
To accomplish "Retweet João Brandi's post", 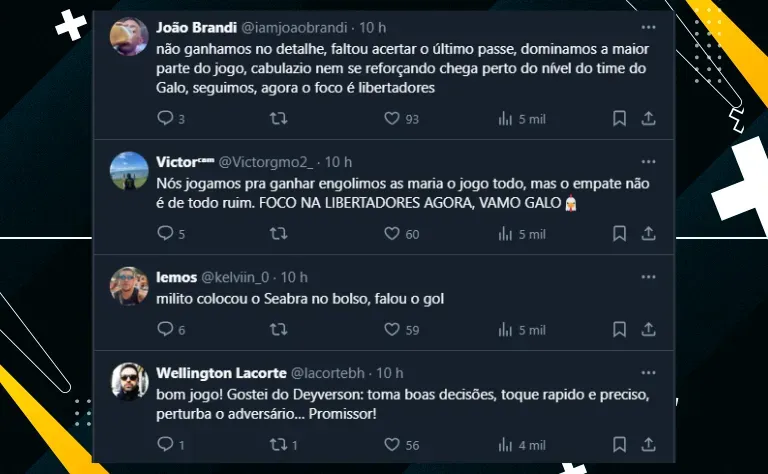I will click(279, 118).
